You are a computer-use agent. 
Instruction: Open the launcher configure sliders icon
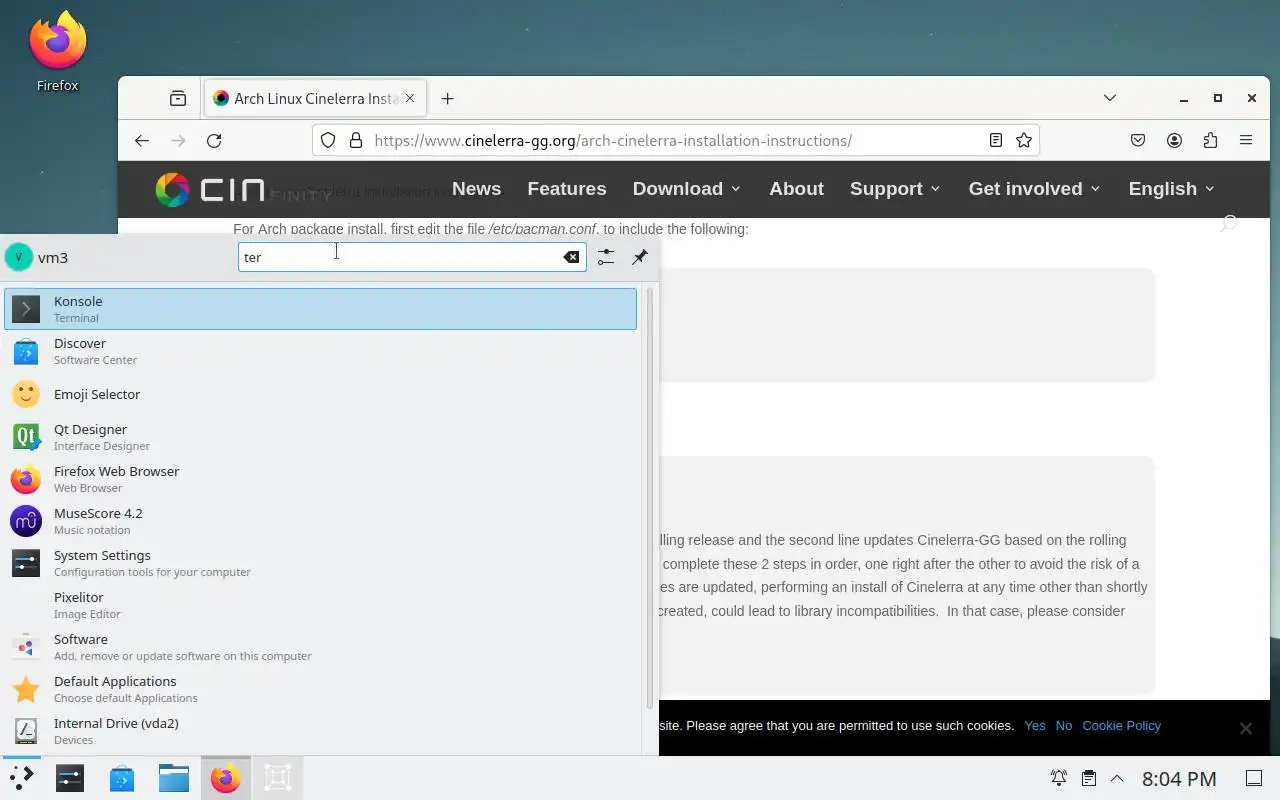coord(606,257)
